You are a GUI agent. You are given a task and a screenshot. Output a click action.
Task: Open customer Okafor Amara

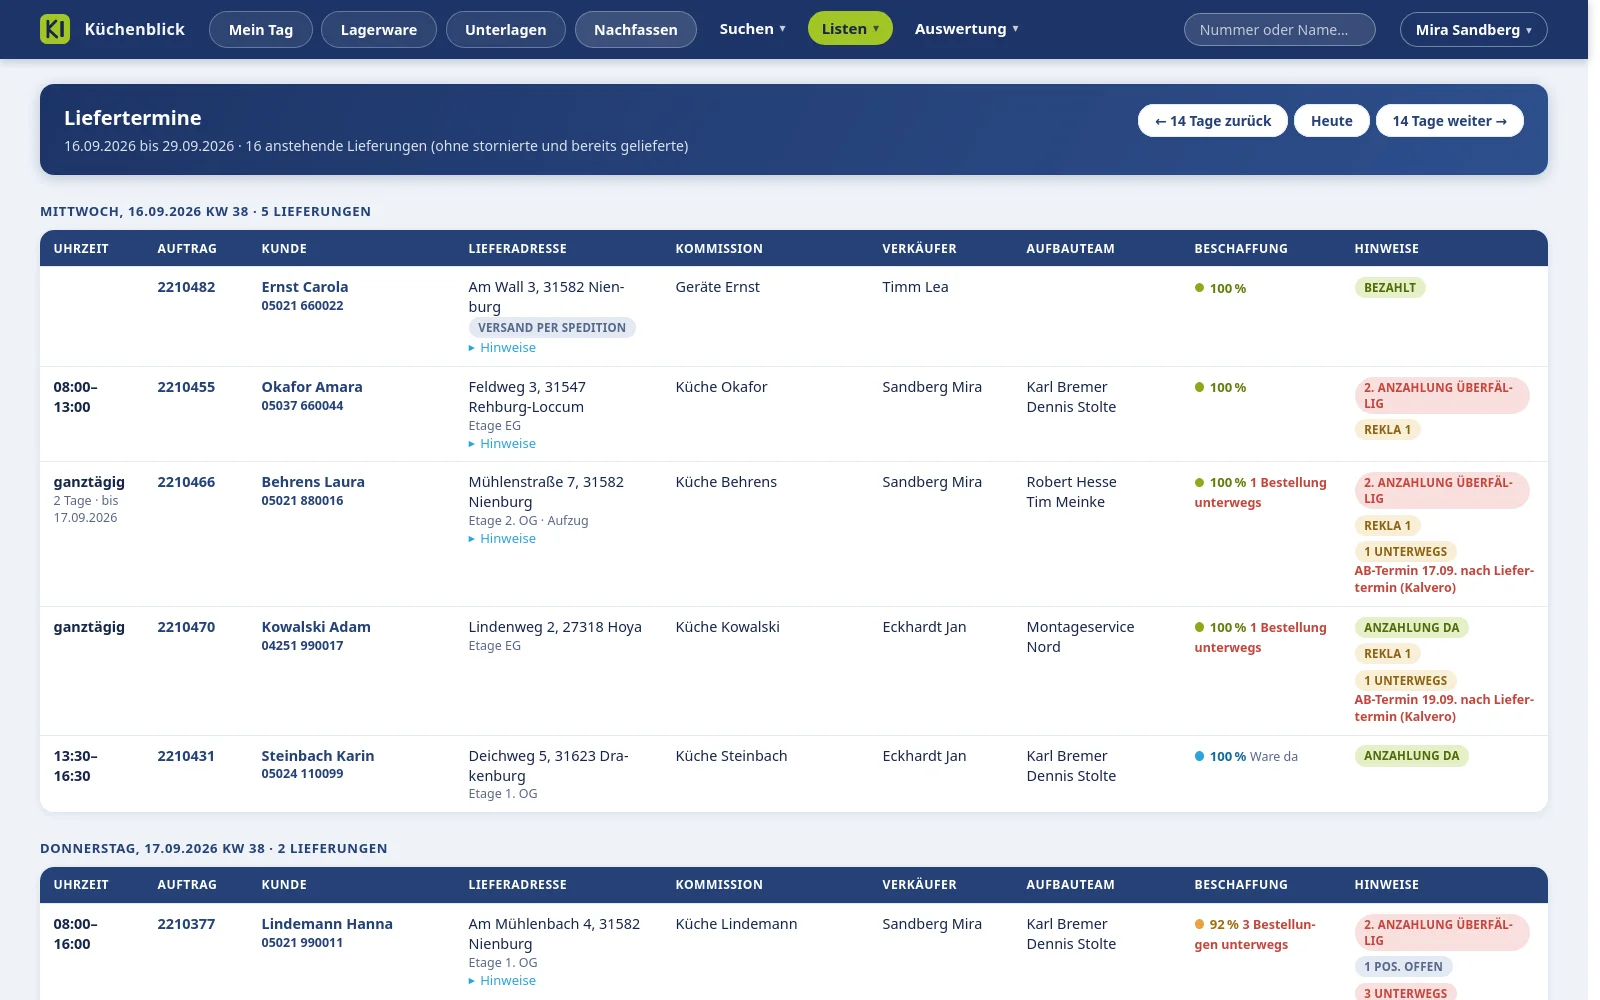[x=312, y=387]
